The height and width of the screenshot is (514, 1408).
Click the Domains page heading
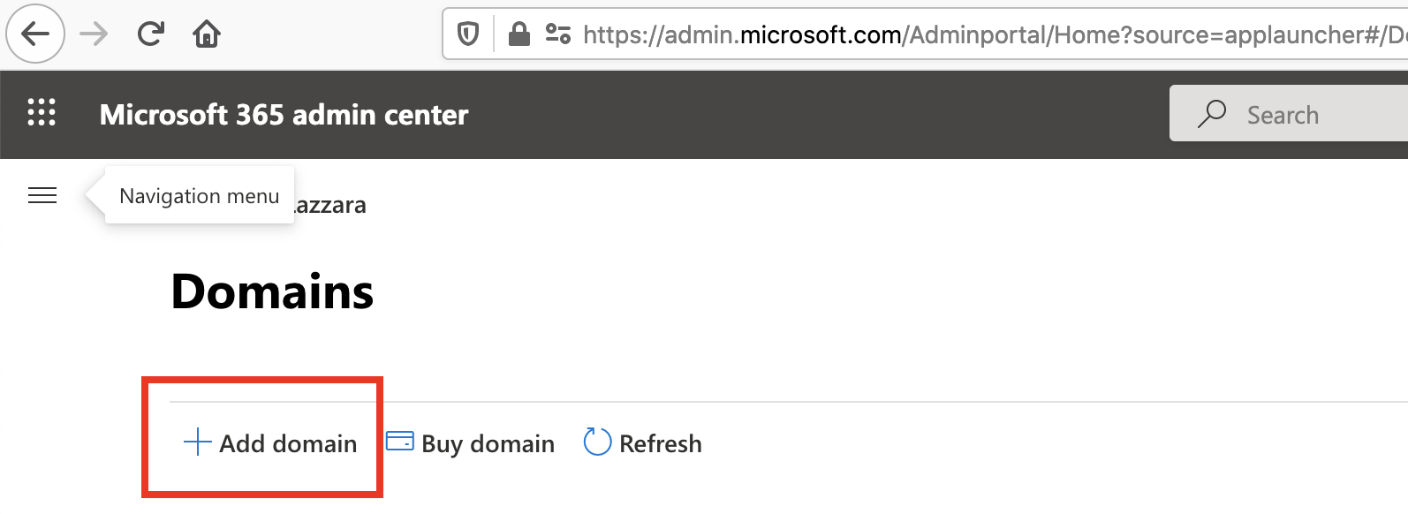coord(272,292)
